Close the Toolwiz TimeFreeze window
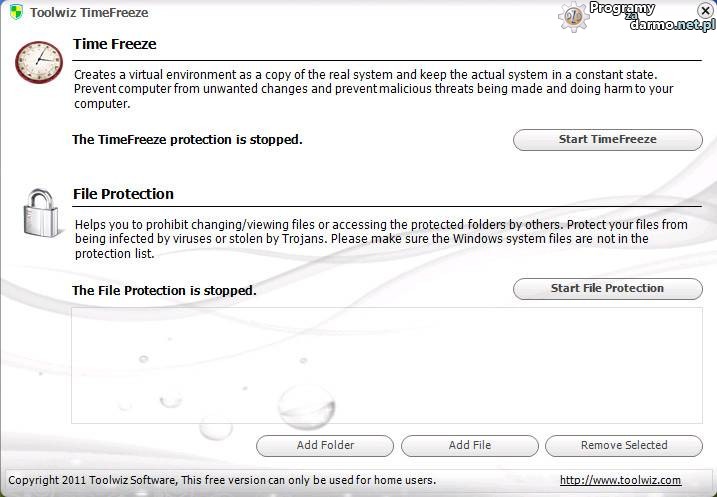717x497 pixels. point(705,11)
